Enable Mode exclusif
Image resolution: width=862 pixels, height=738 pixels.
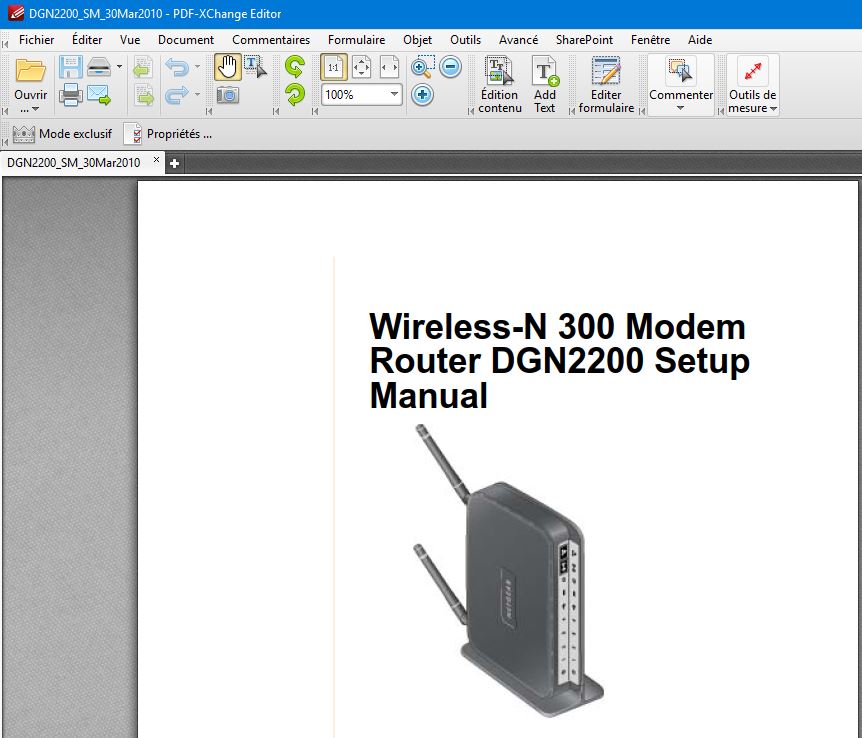(x=62, y=134)
